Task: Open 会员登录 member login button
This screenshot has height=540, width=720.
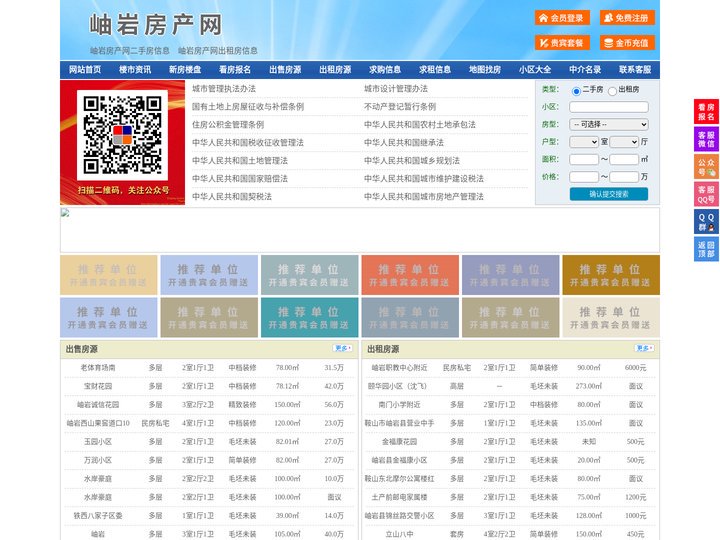Action: 562,18
